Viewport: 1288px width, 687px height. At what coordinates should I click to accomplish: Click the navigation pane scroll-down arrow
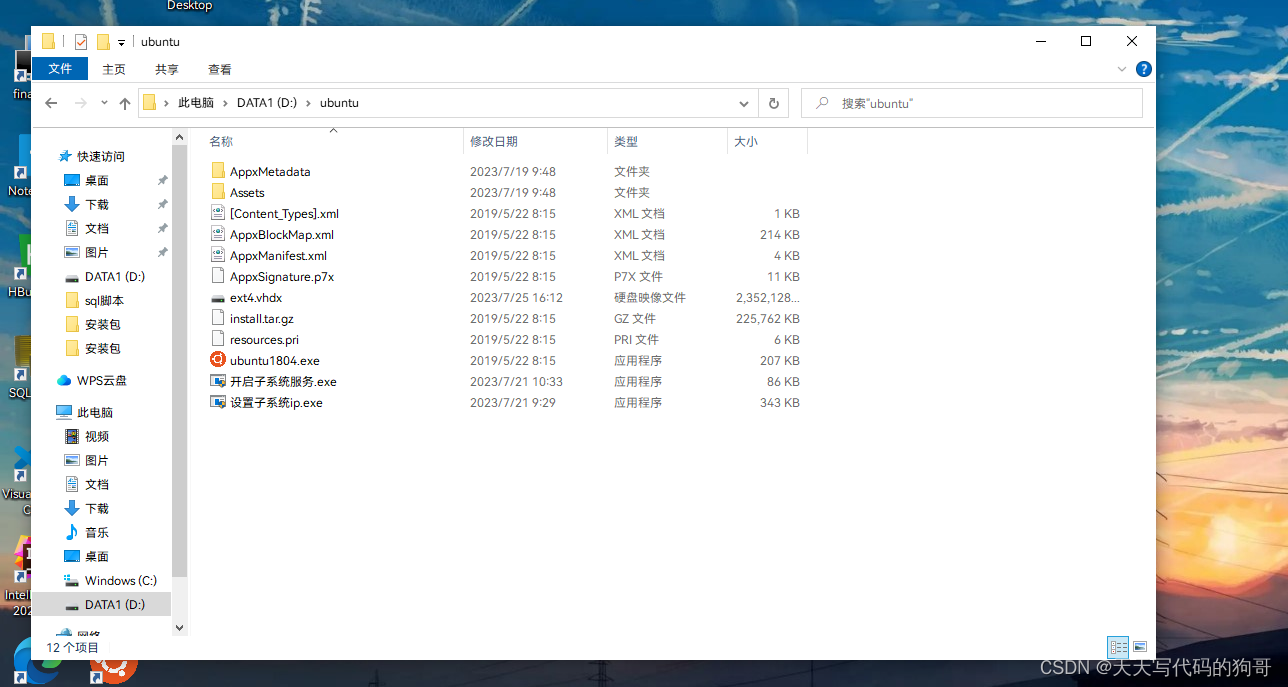180,627
